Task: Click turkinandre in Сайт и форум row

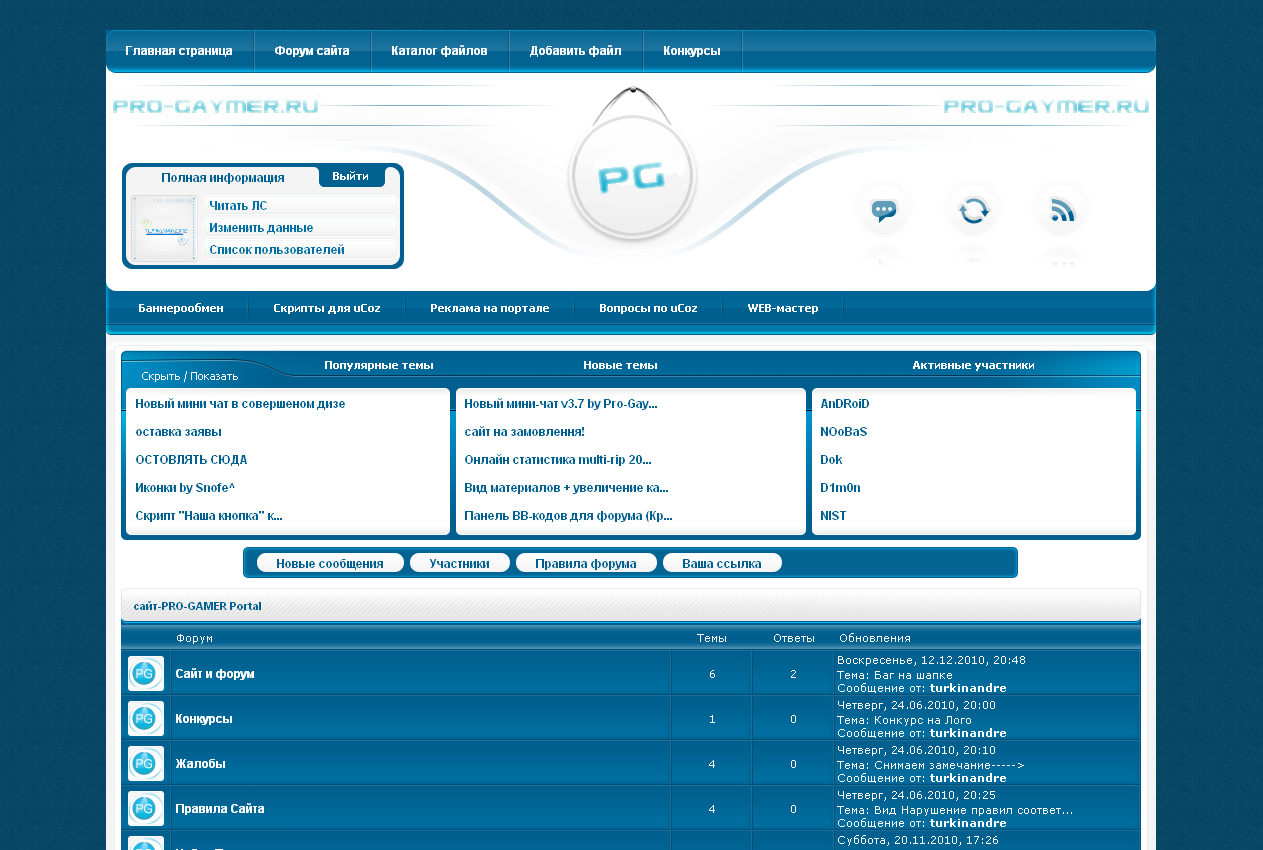Action: (968, 688)
